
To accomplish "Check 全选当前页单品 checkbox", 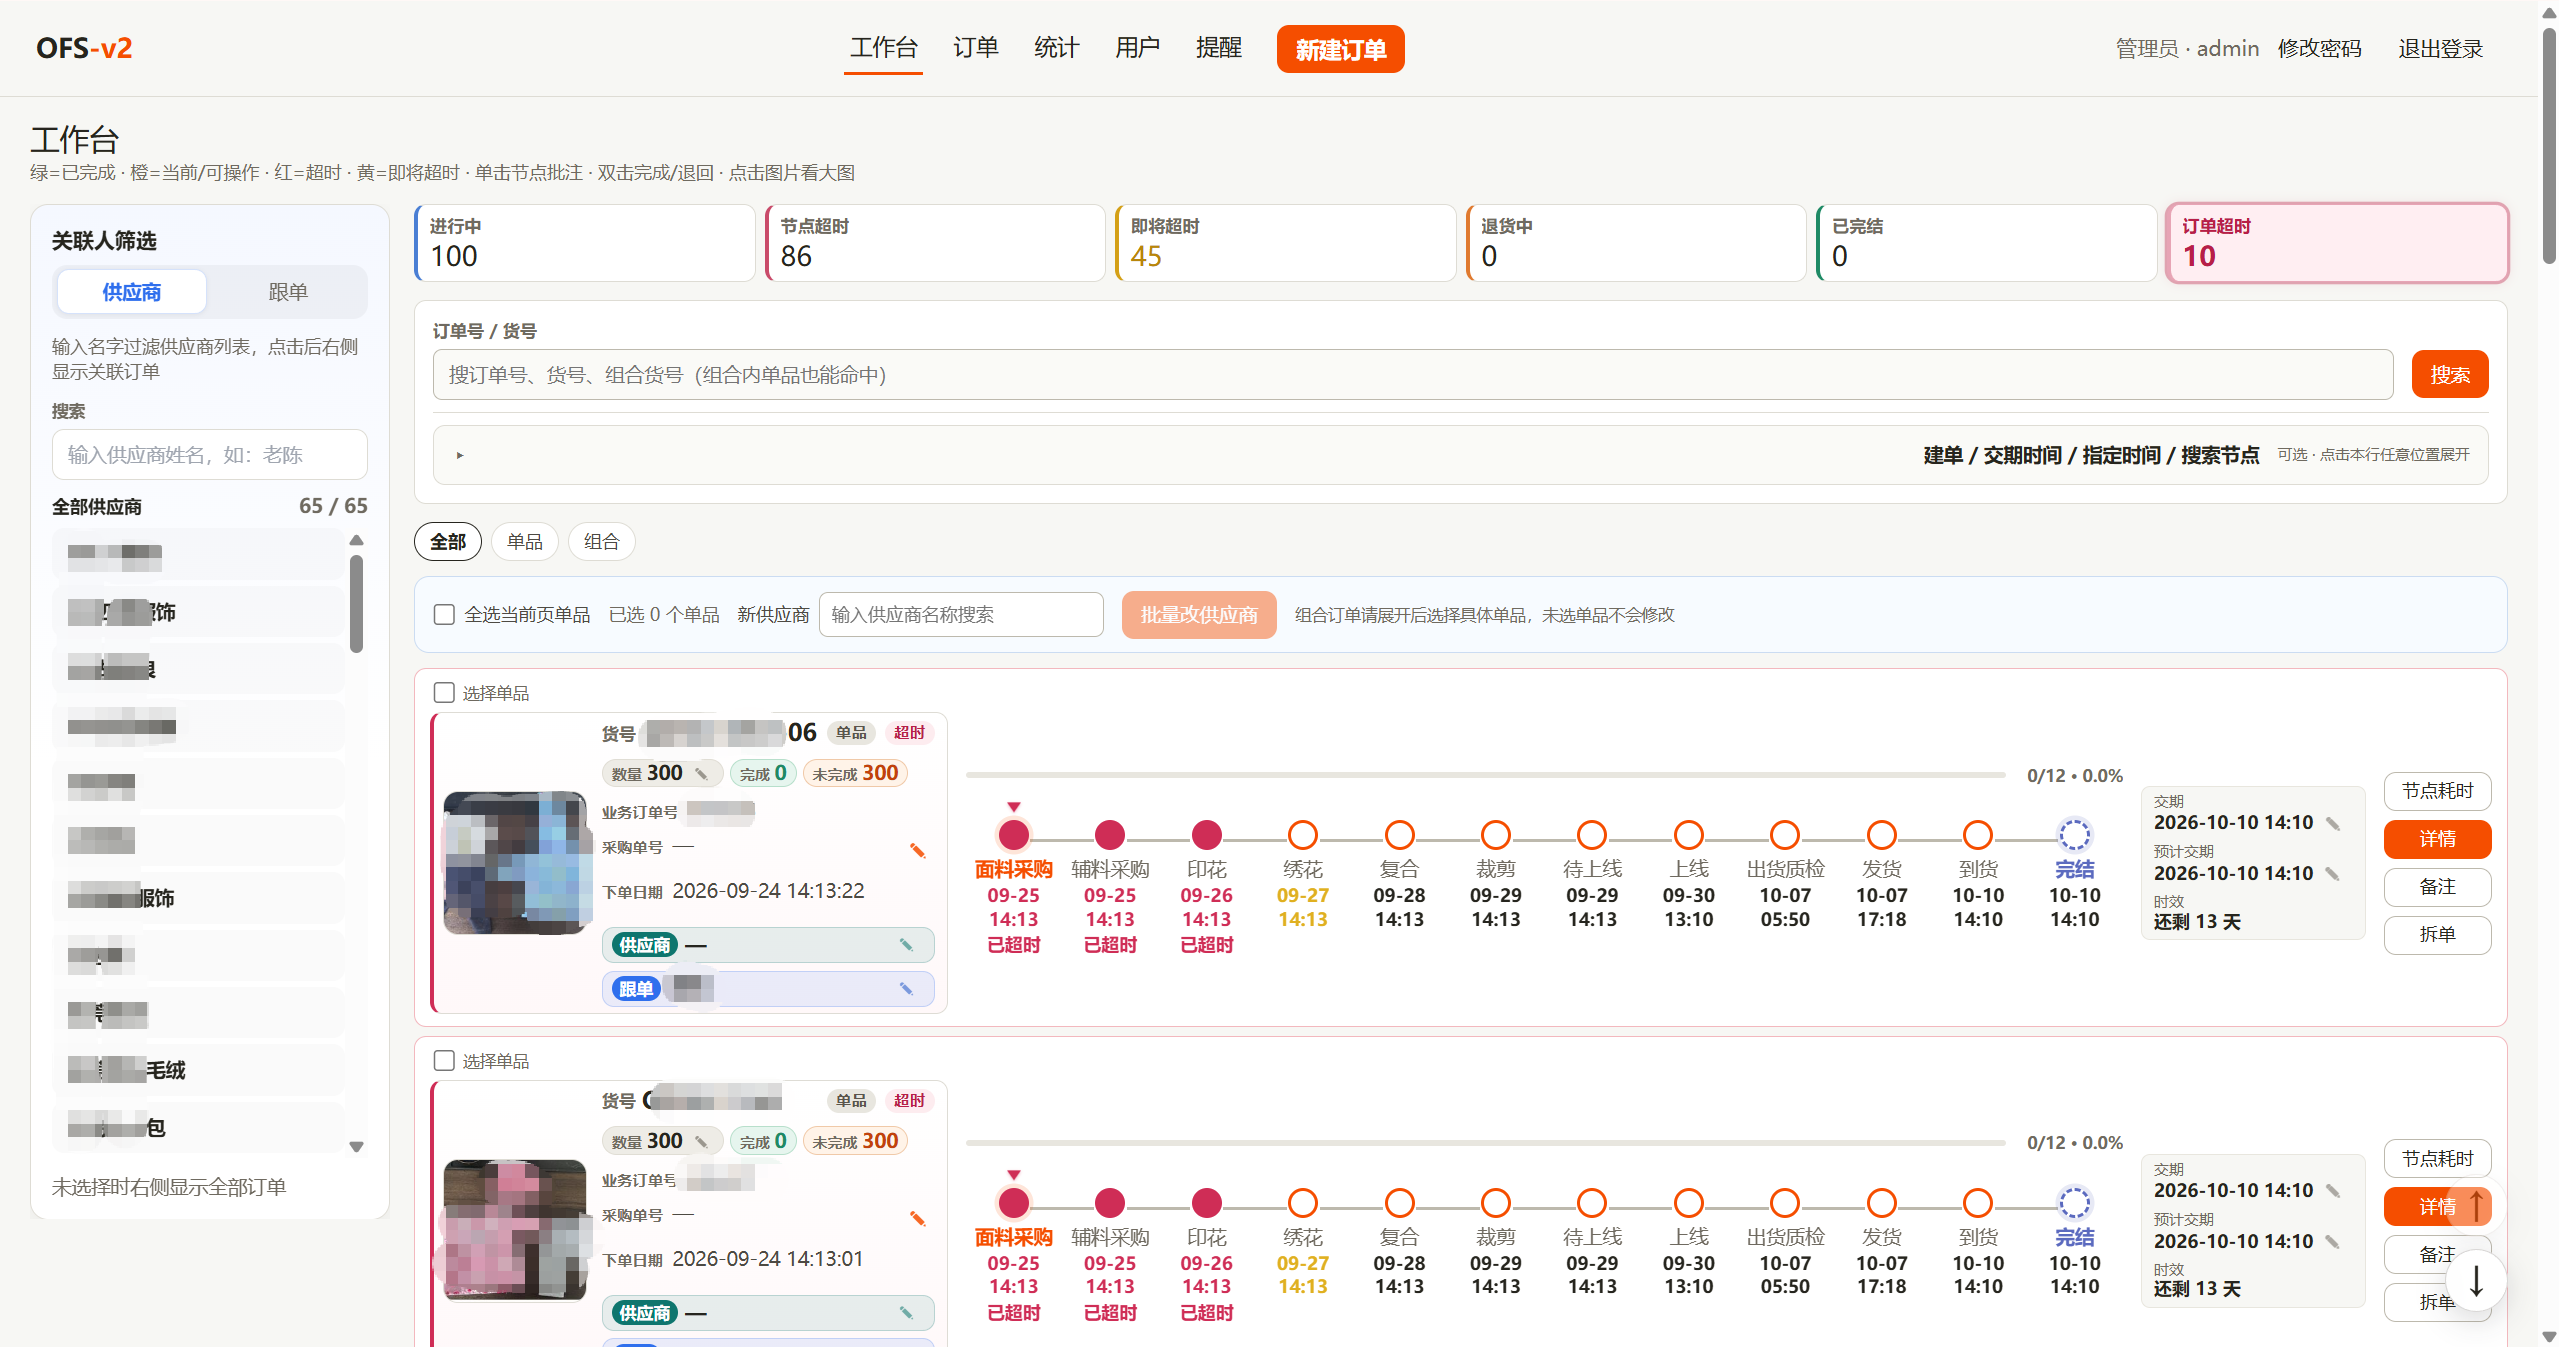I will coord(444,615).
